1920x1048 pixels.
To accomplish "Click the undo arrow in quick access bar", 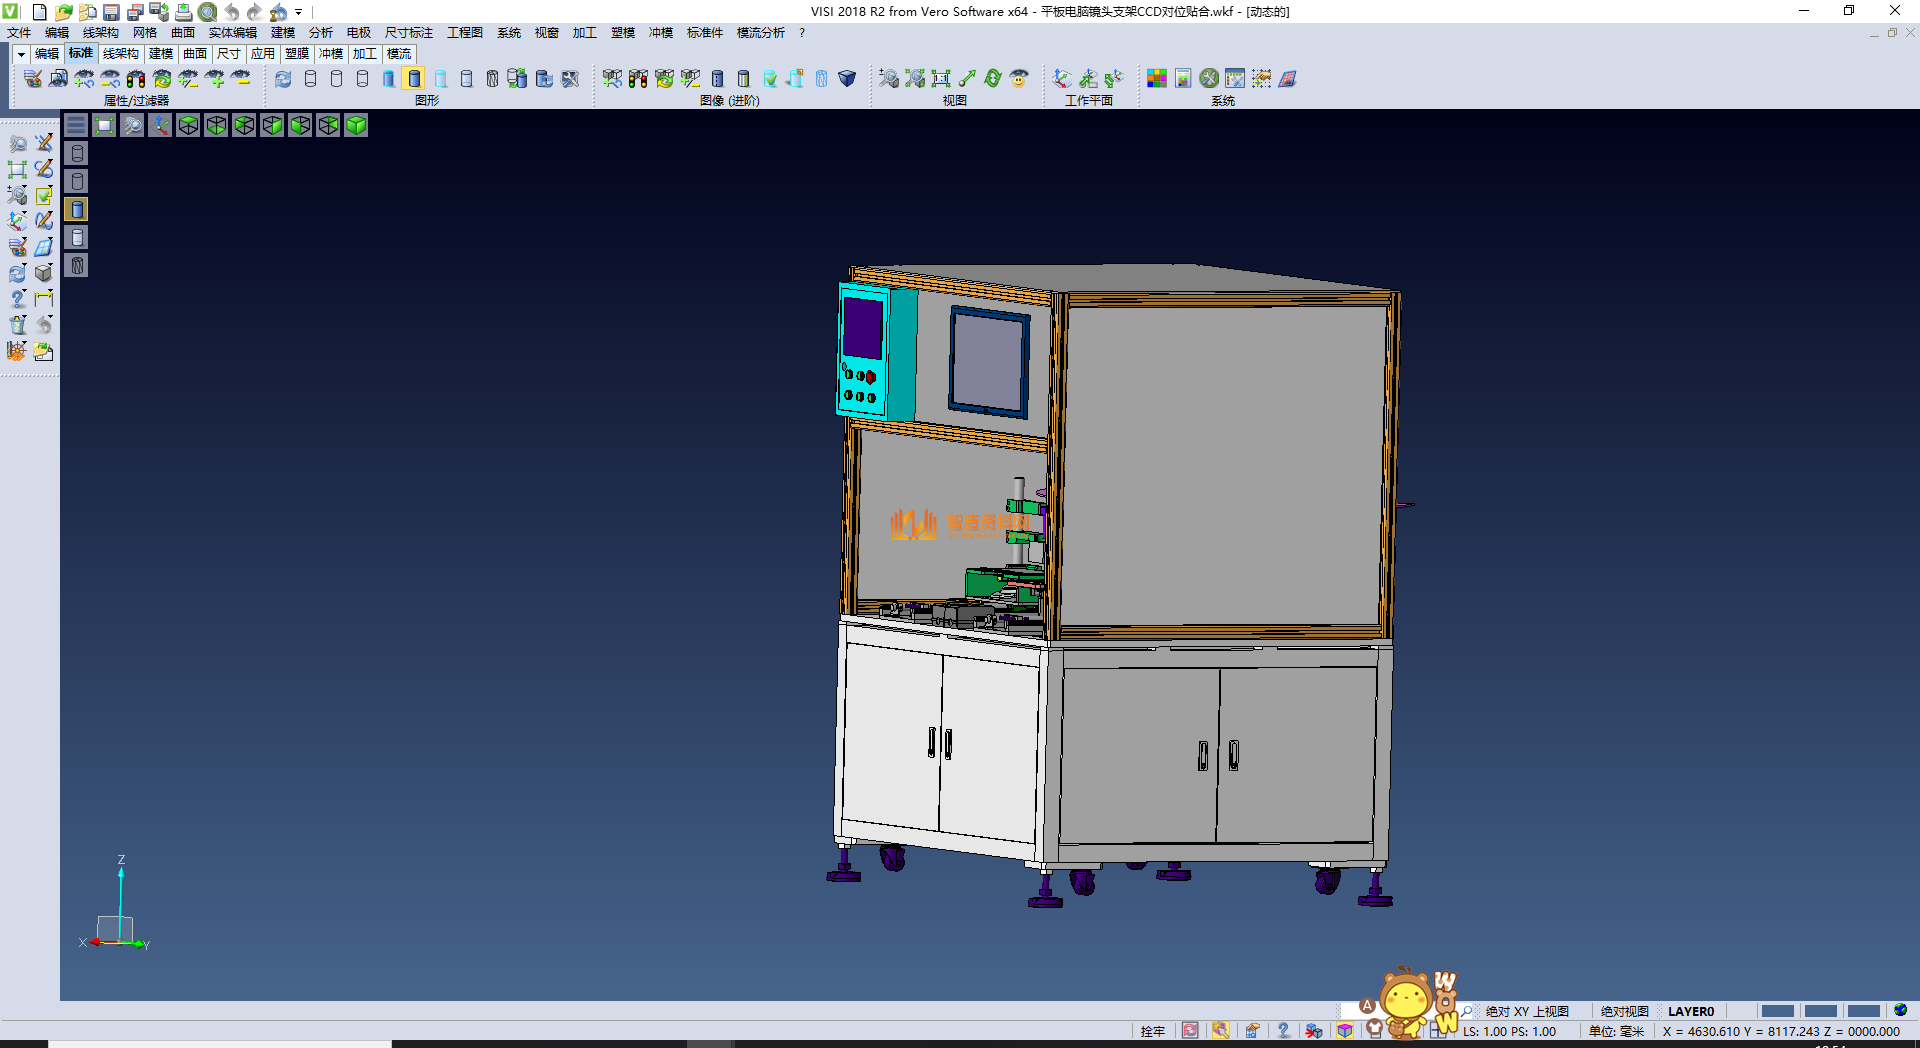I will coord(232,12).
